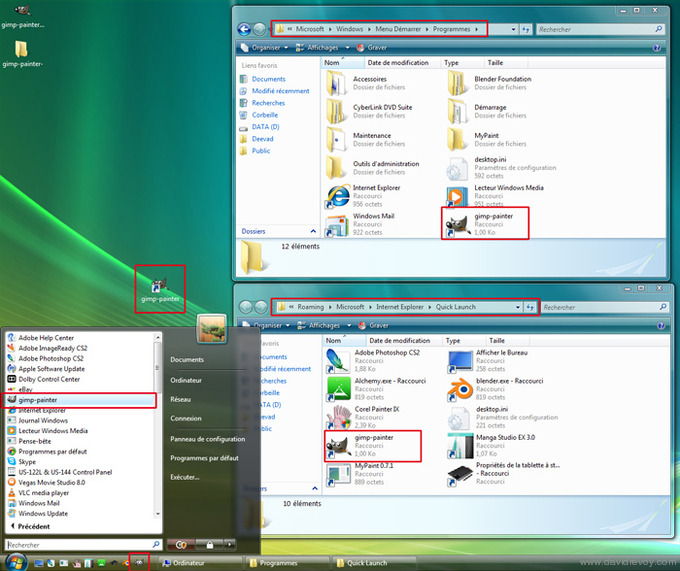The width and height of the screenshot is (680, 571).
Task: Open the shutdown options arrow in Start menu
Action: (229, 545)
